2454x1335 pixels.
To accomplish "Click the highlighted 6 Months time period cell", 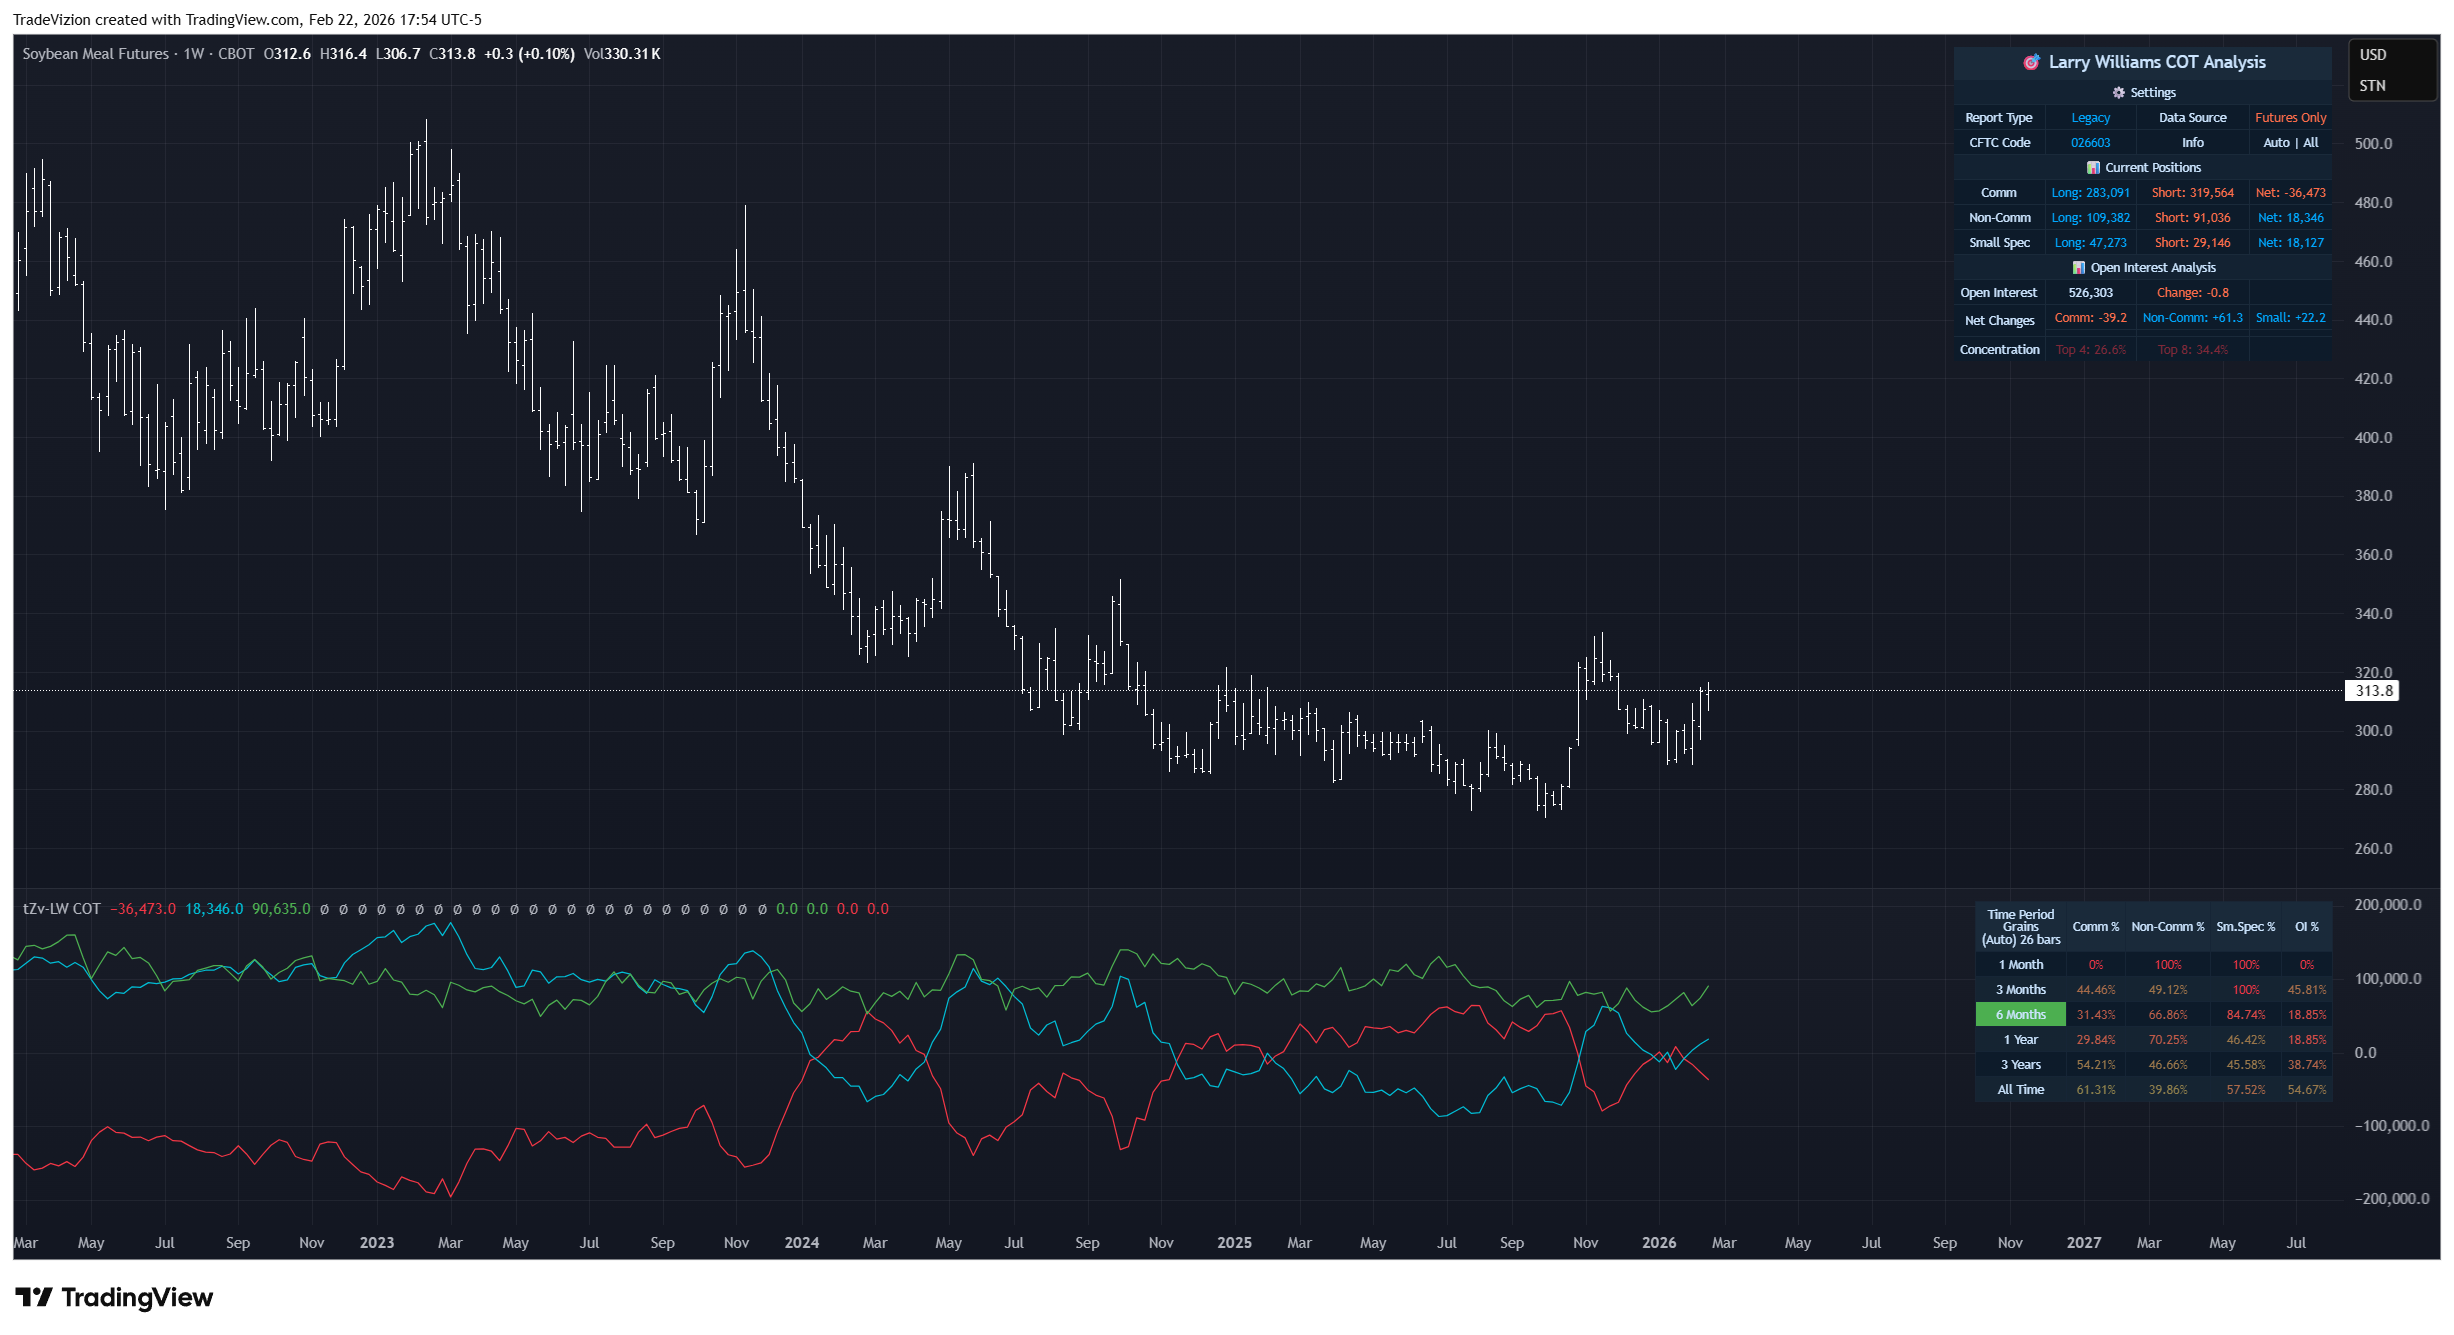I will tap(2020, 1015).
